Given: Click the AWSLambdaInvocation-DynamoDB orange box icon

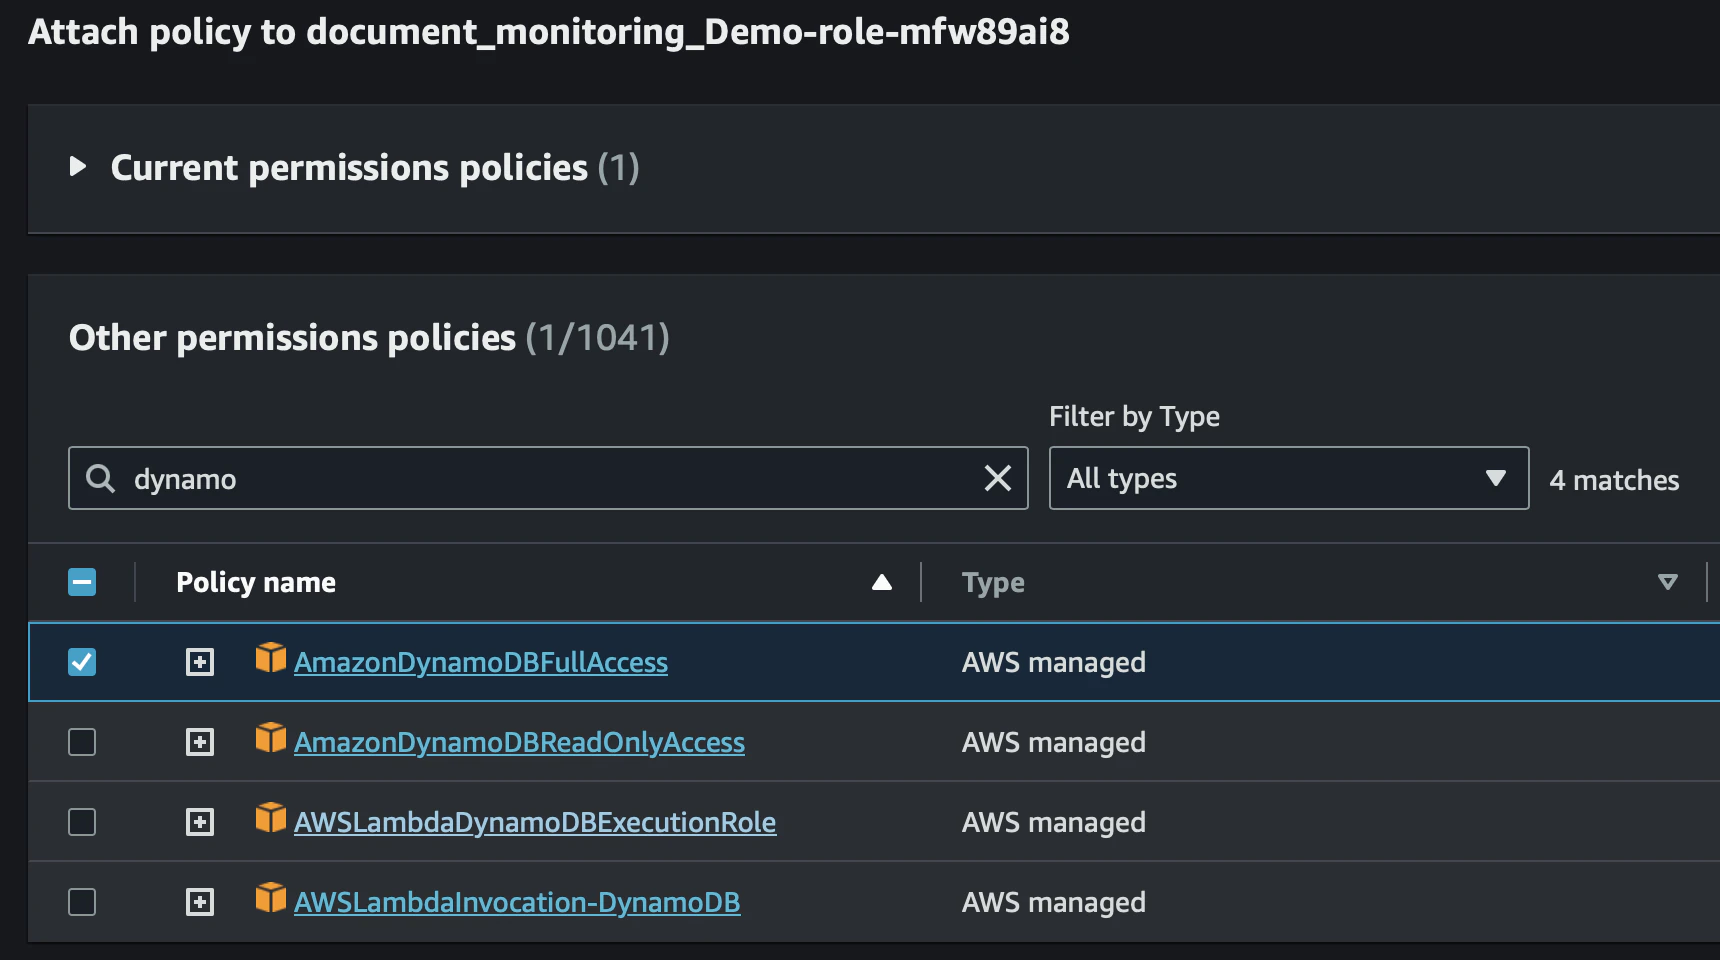Looking at the screenshot, I should pos(270,898).
